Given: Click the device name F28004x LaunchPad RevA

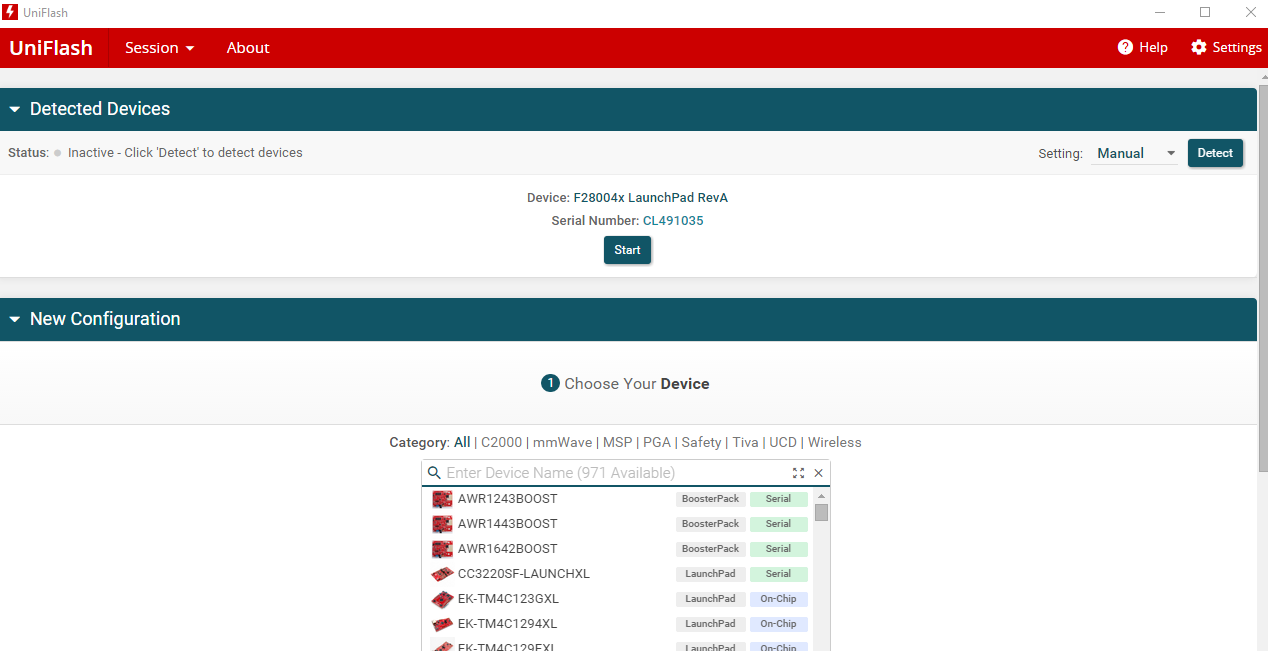Looking at the screenshot, I should [x=650, y=198].
